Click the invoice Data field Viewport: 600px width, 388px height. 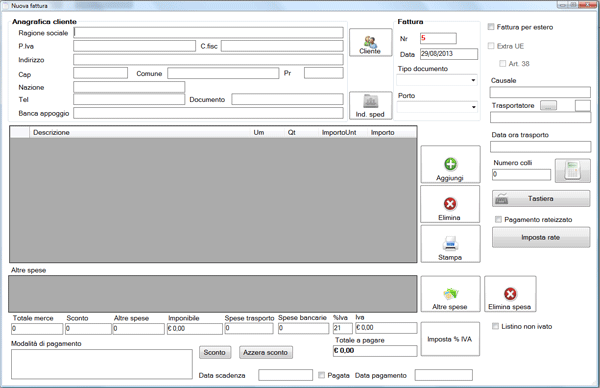point(449,54)
